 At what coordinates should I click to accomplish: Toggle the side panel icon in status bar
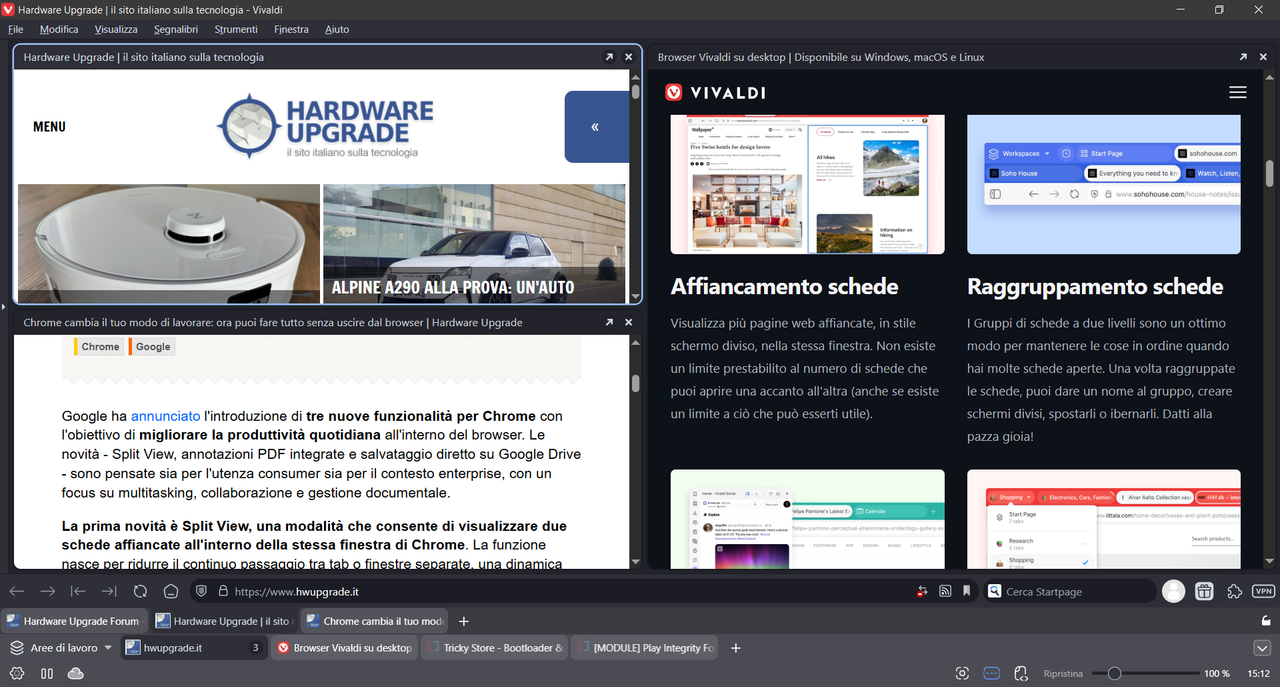46,673
